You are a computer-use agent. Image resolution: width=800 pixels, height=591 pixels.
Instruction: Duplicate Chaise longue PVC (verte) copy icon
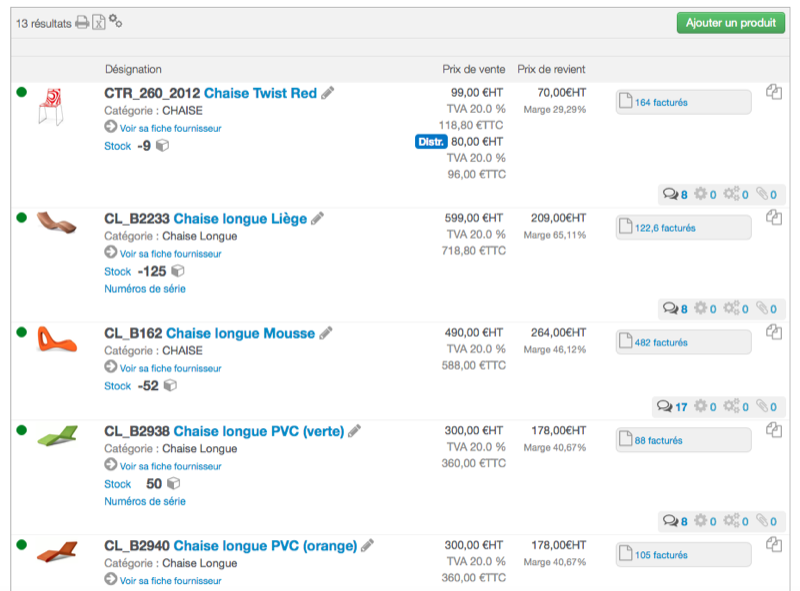[x=773, y=430]
